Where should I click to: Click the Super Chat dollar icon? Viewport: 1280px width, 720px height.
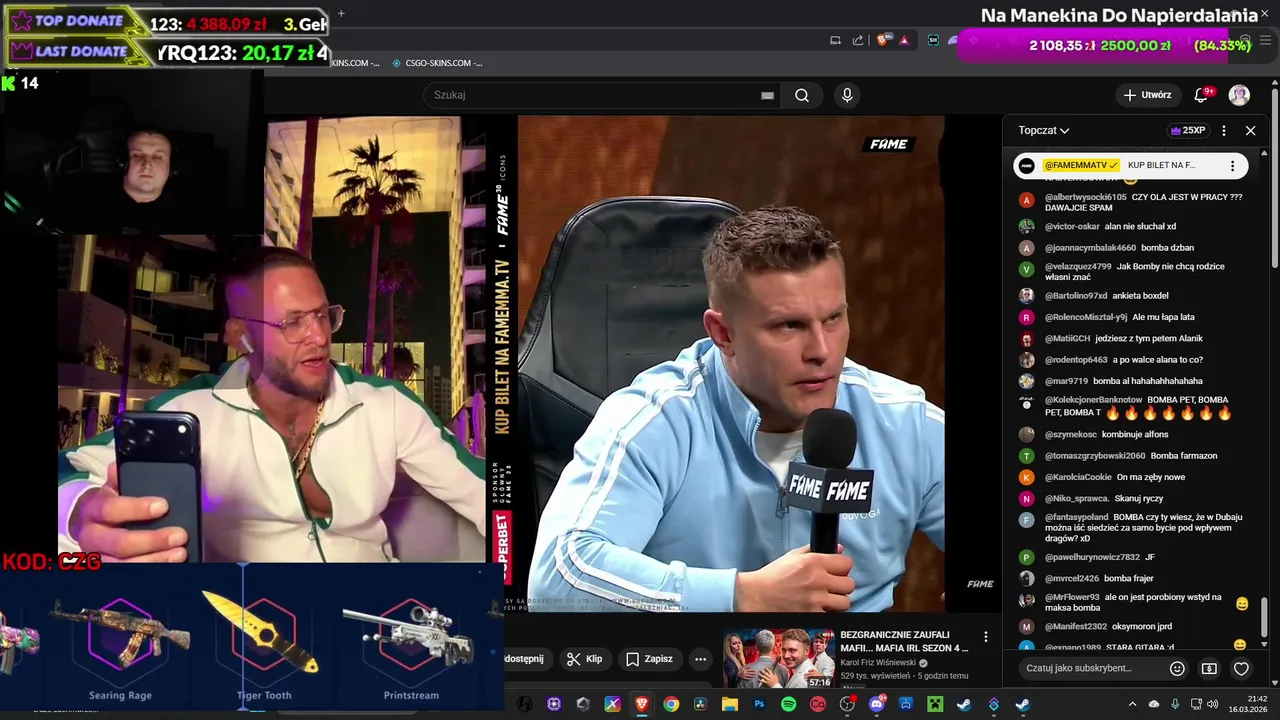[x=1209, y=668]
